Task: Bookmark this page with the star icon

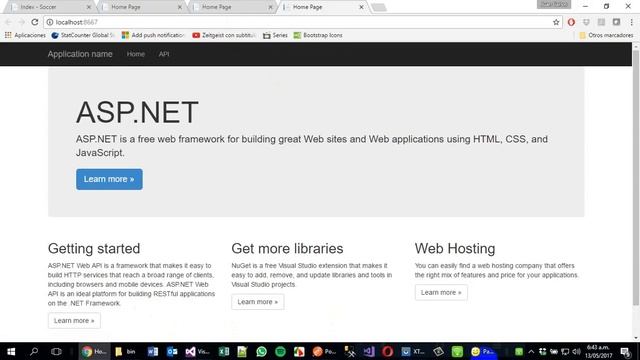Action: click(x=556, y=22)
